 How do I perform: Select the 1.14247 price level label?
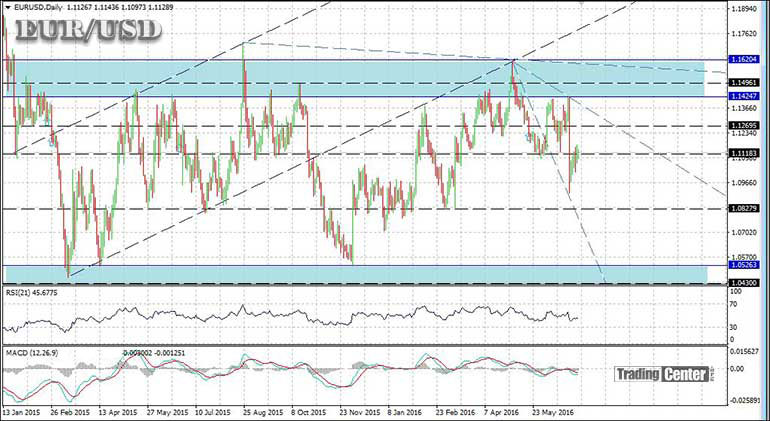click(744, 96)
